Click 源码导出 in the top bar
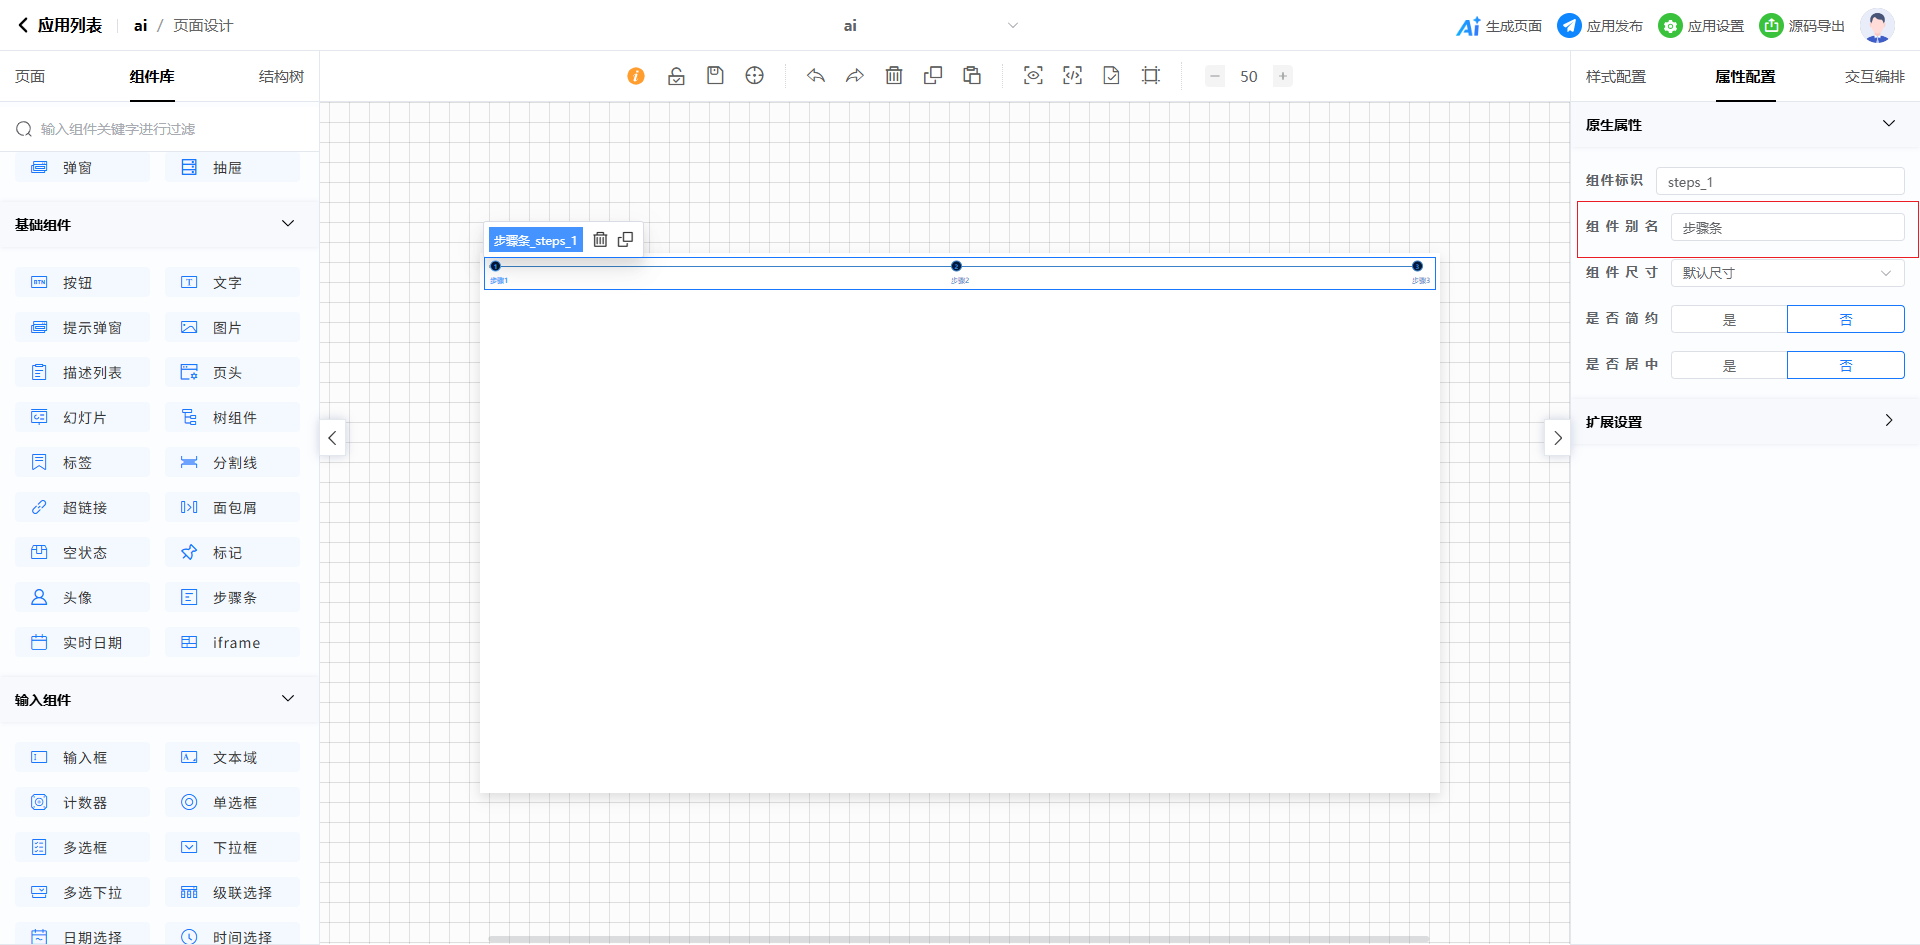The image size is (1920, 945). coord(1803,26)
